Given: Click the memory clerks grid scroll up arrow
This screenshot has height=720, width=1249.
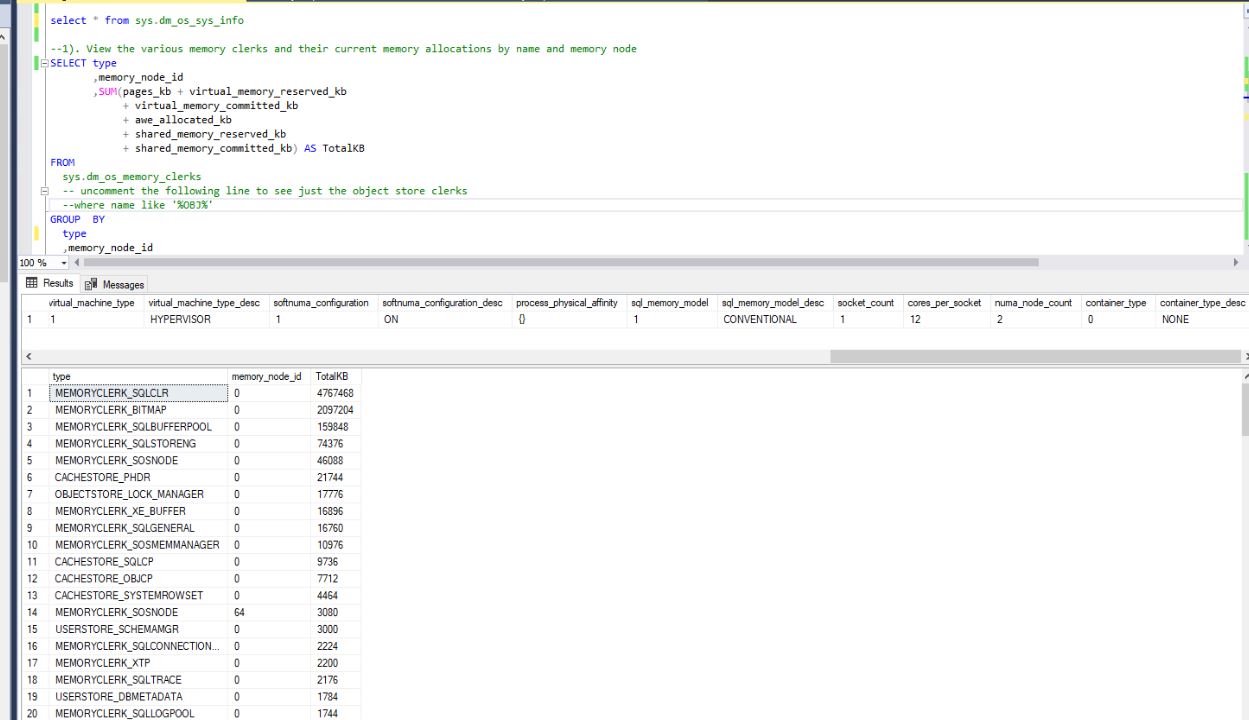Looking at the screenshot, I should 1244,375.
